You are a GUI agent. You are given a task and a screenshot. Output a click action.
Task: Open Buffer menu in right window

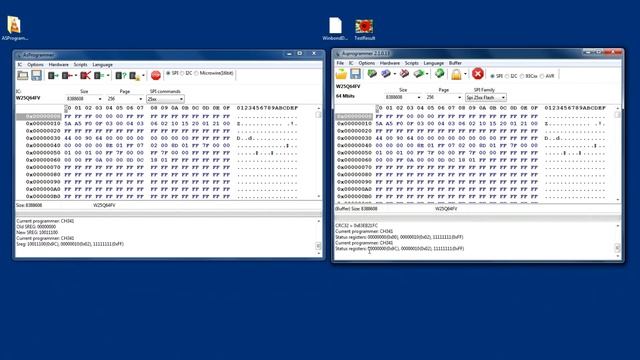(x=455, y=63)
